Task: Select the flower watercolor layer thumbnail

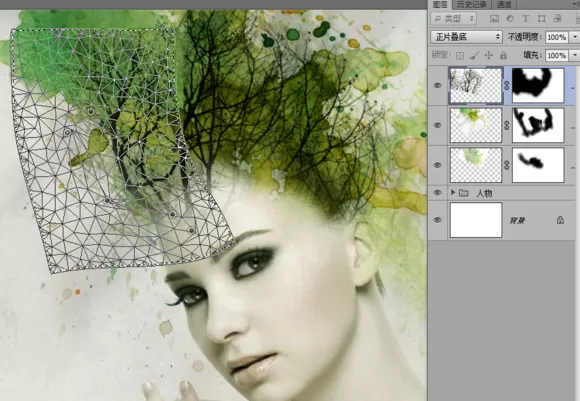Action: (x=476, y=125)
